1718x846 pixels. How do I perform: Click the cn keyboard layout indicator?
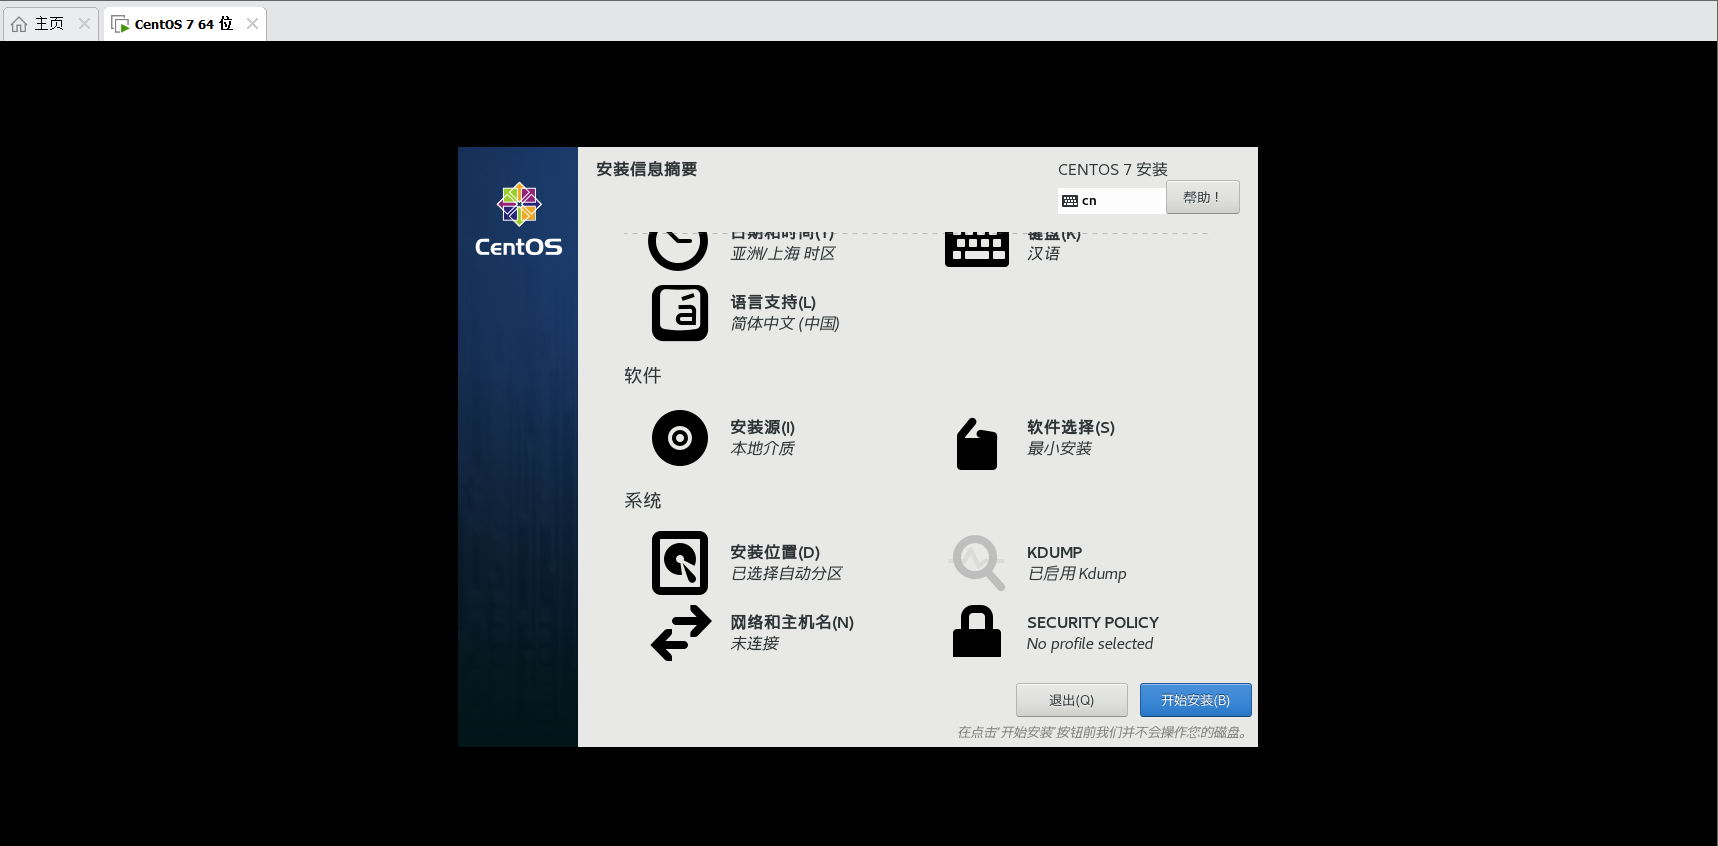pyautogui.click(x=1111, y=201)
